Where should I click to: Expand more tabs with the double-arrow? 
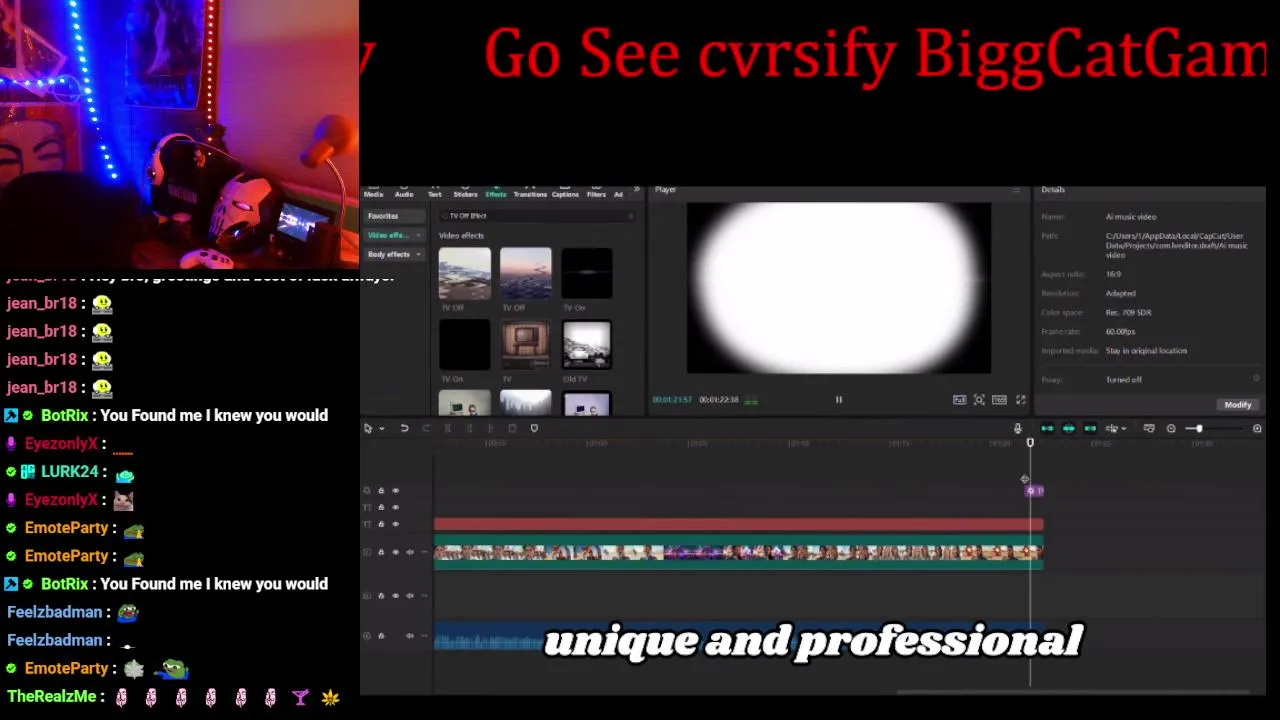pos(637,190)
